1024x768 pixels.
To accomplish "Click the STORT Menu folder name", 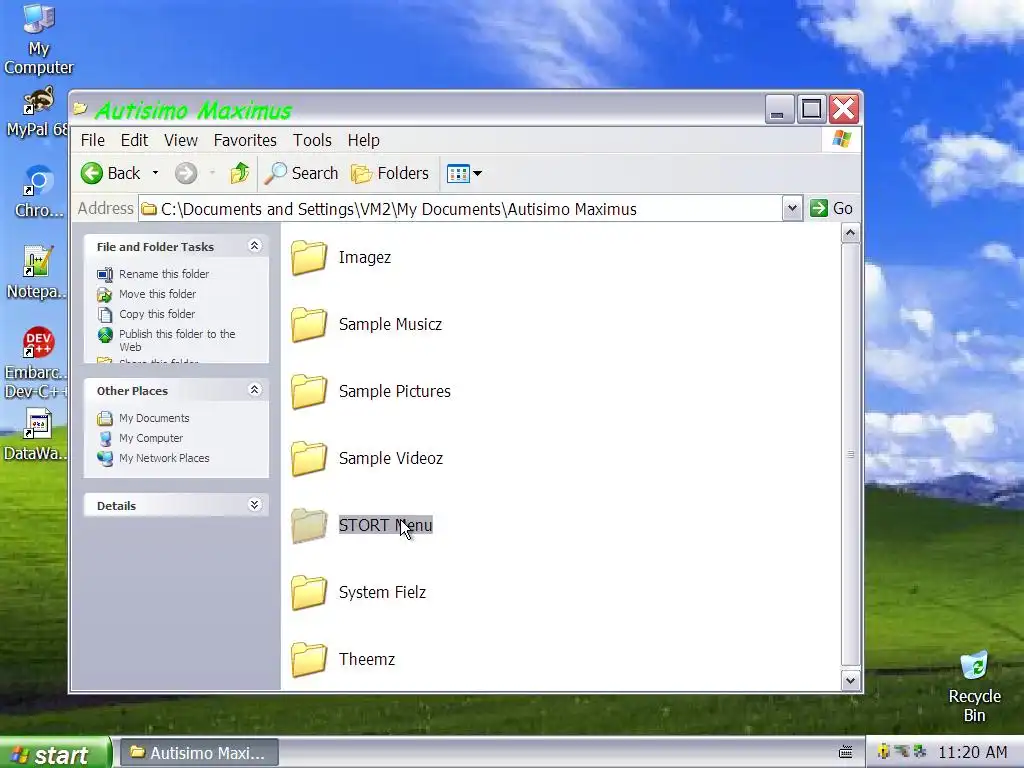I will tap(385, 525).
